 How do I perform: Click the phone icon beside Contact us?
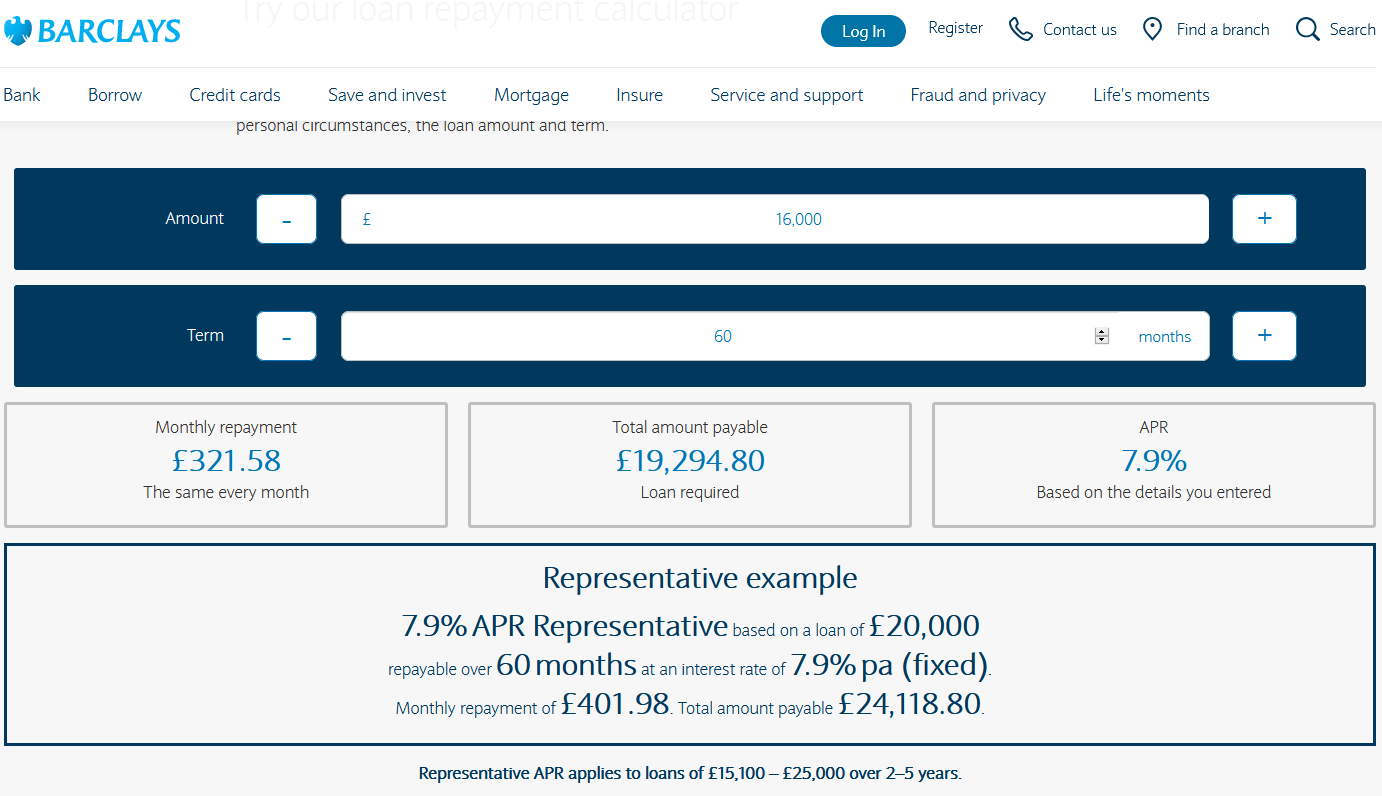click(1020, 29)
